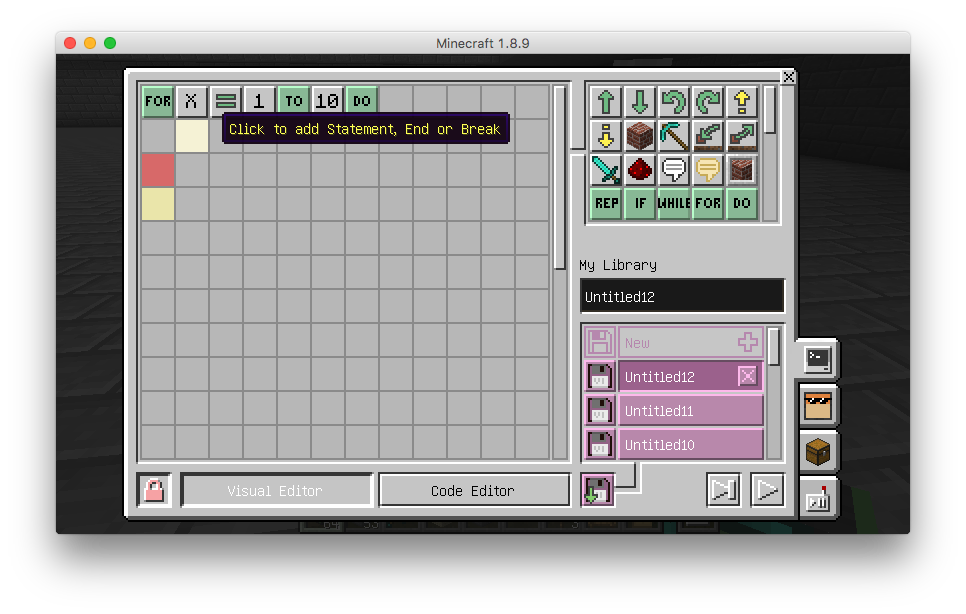Pick the up-right pointing arrow command
This screenshot has width=966, height=614.
click(x=742, y=135)
